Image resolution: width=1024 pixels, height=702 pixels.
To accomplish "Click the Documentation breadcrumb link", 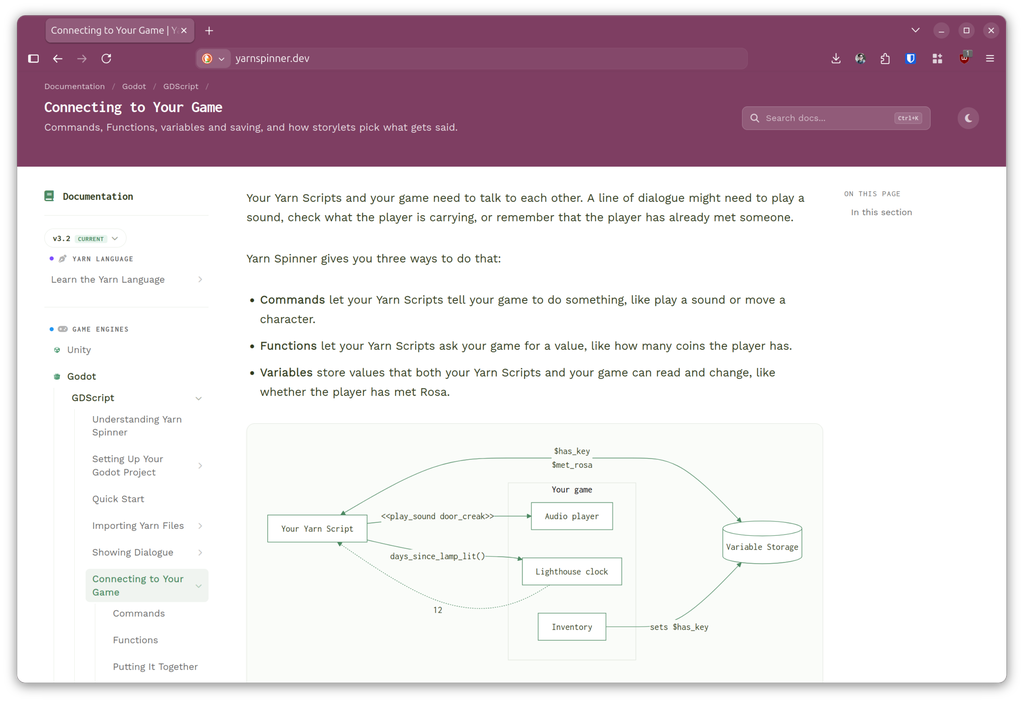I will pos(74,86).
